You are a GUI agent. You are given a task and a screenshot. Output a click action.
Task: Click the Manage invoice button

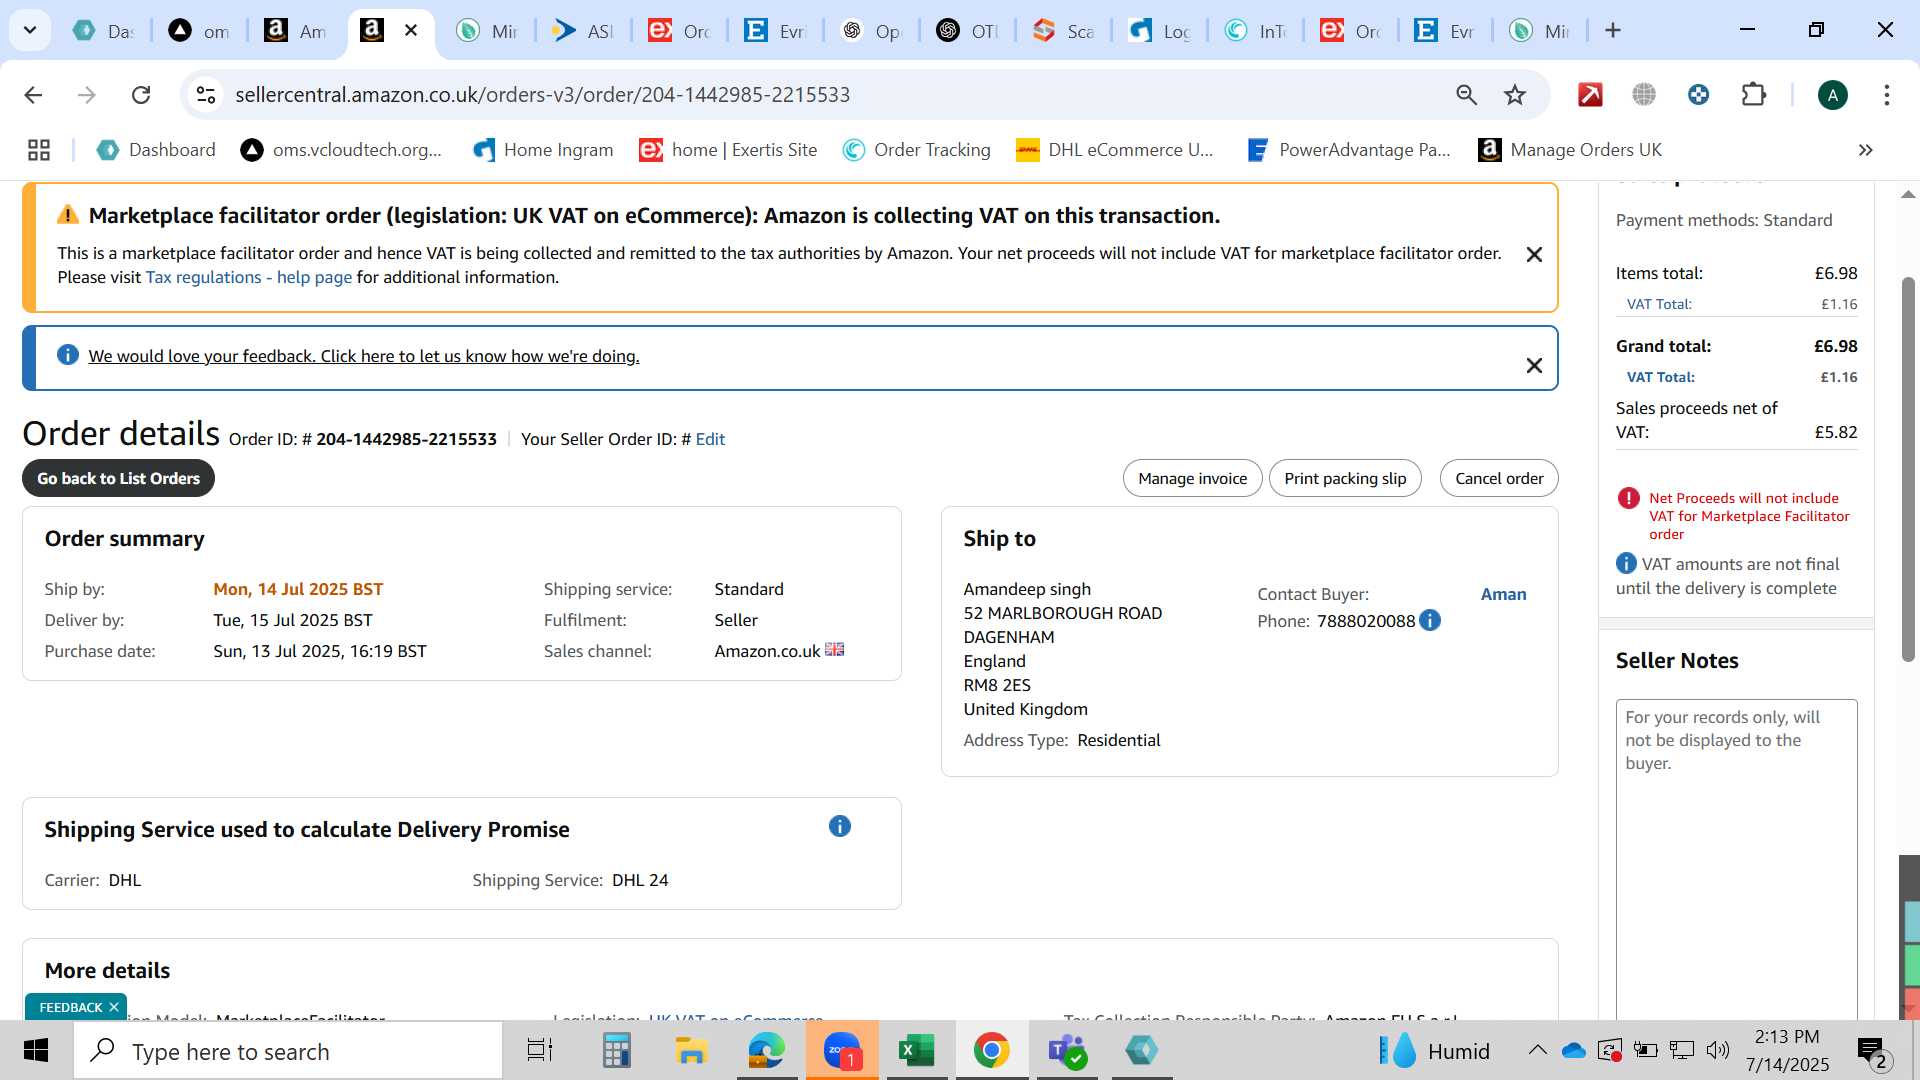tap(1192, 478)
